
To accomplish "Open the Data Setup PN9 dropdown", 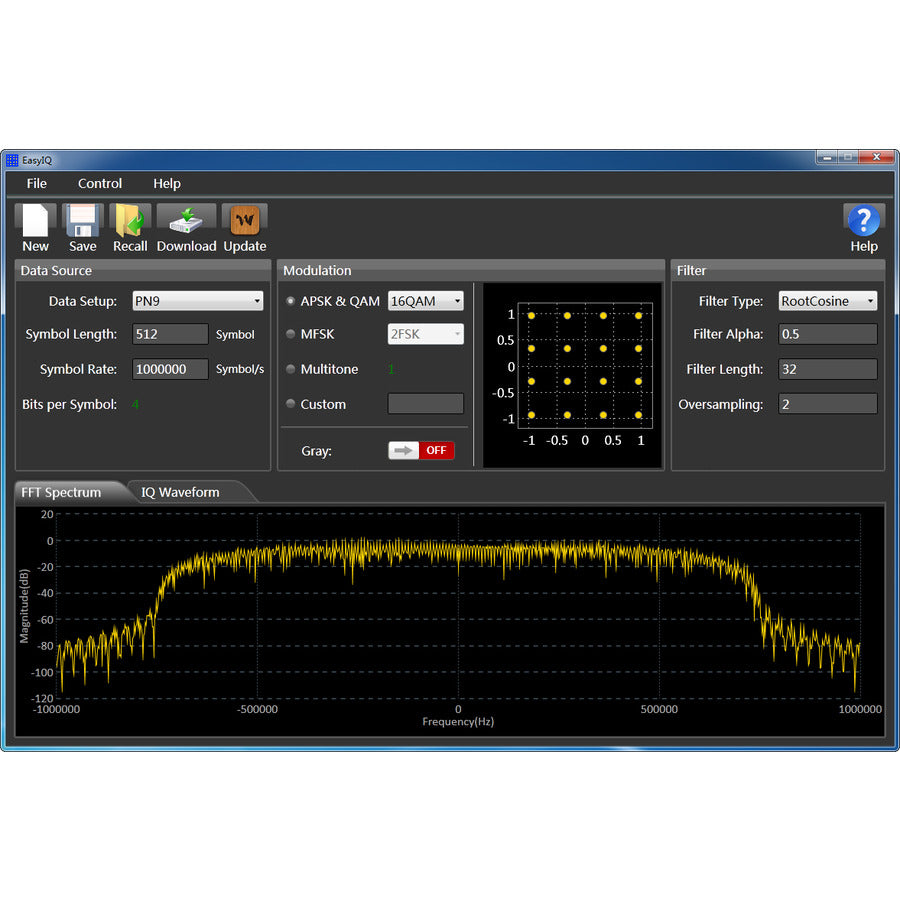I will (x=197, y=300).
